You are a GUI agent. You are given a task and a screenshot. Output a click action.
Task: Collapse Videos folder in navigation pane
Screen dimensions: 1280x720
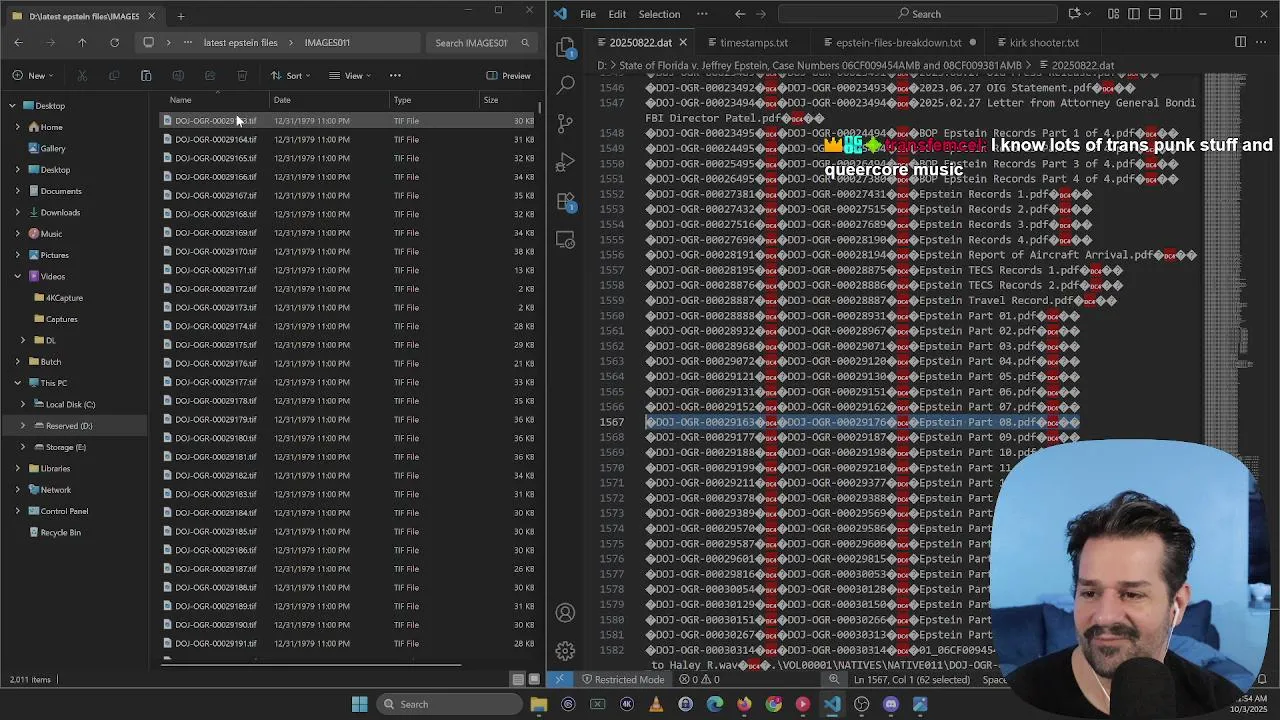pos(17,276)
